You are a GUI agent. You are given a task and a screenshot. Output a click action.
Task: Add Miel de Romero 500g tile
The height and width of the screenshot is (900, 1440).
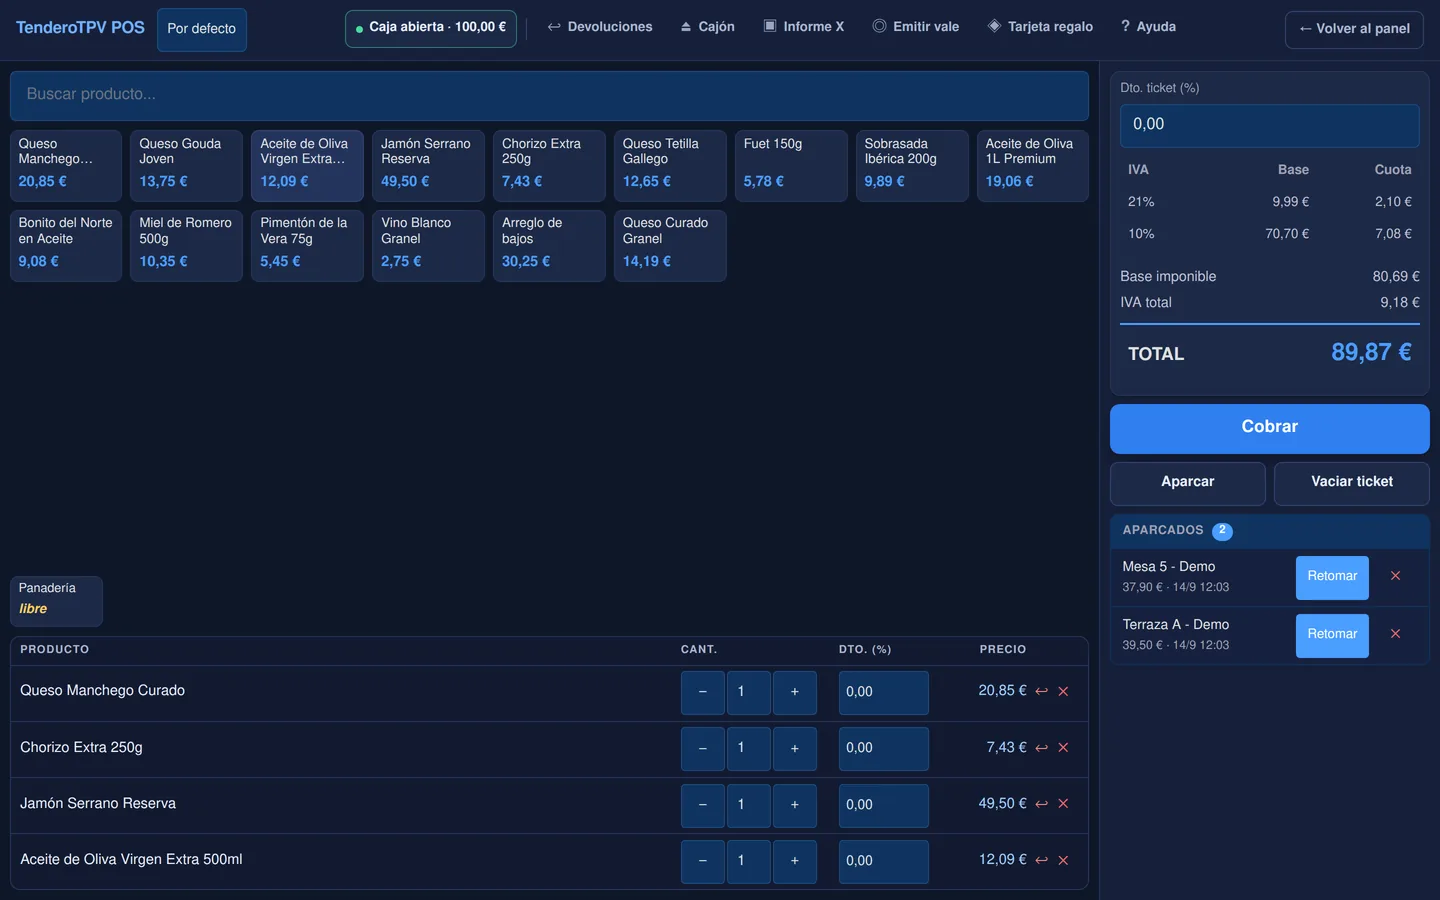point(187,246)
